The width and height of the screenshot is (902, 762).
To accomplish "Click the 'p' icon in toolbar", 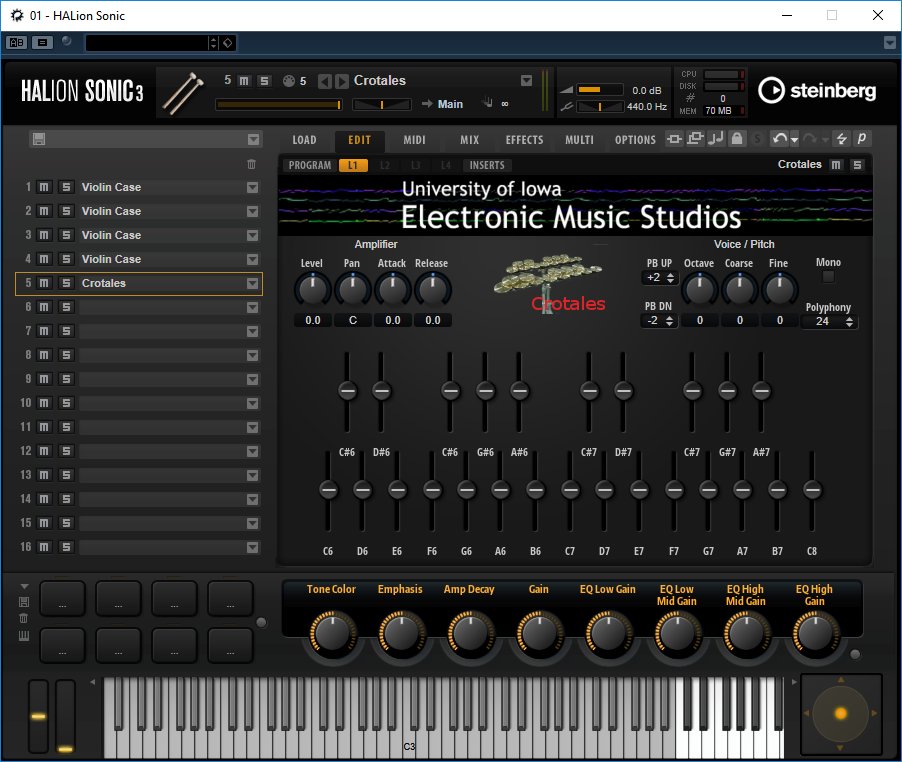I will (862, 139).
